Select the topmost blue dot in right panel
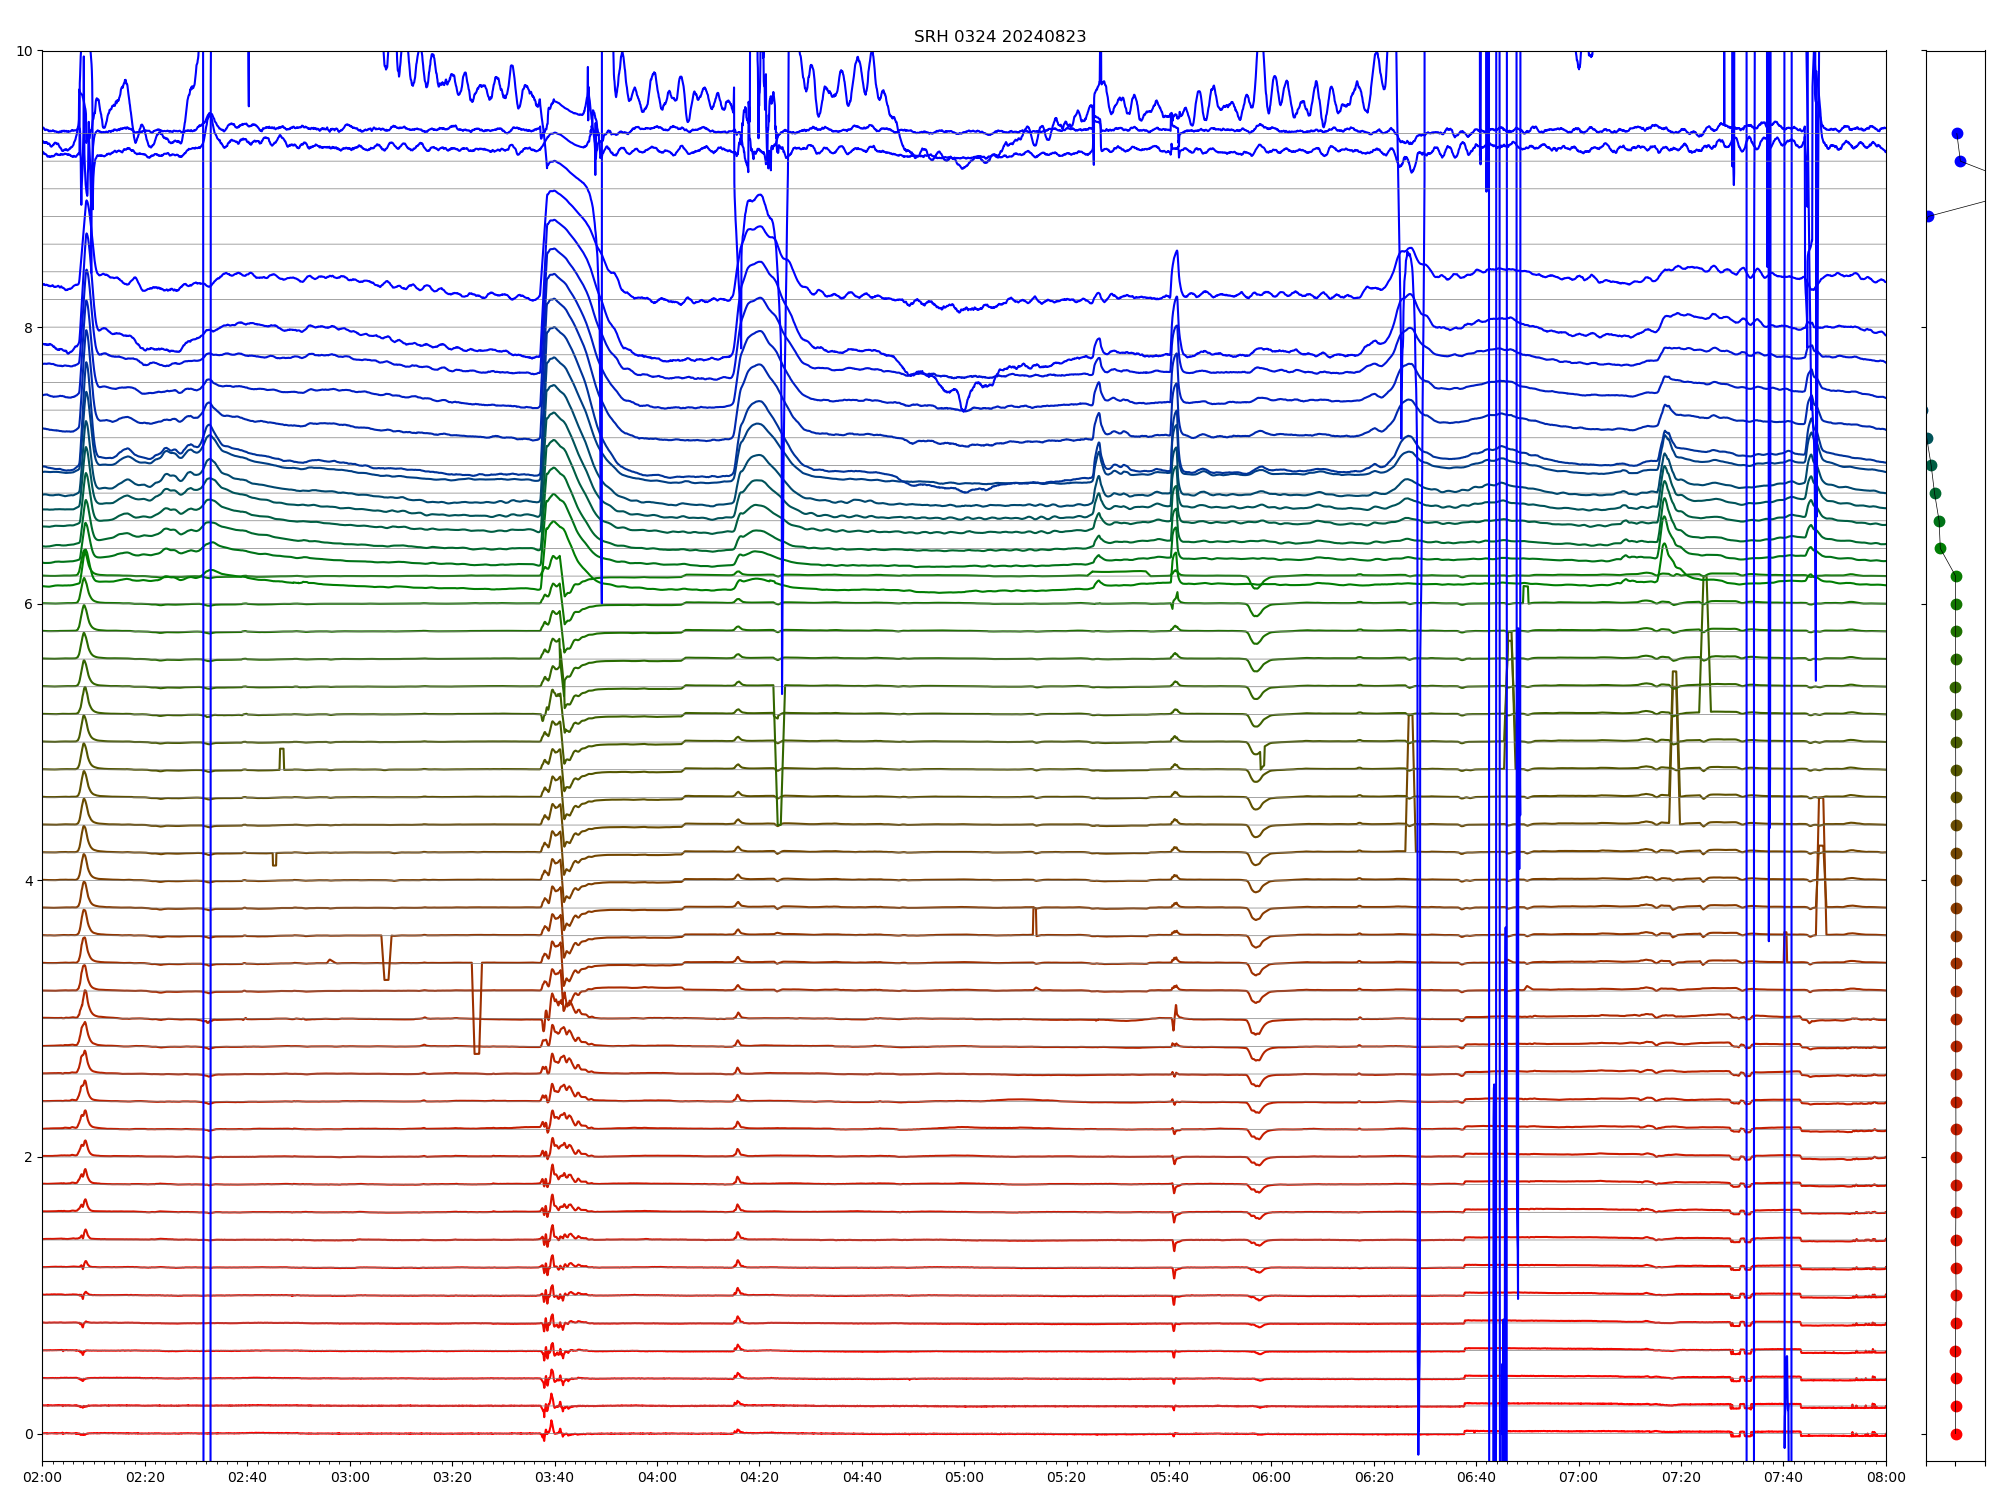Viewport: 2000px width, 1500px height. click(x=1957, y=133)
